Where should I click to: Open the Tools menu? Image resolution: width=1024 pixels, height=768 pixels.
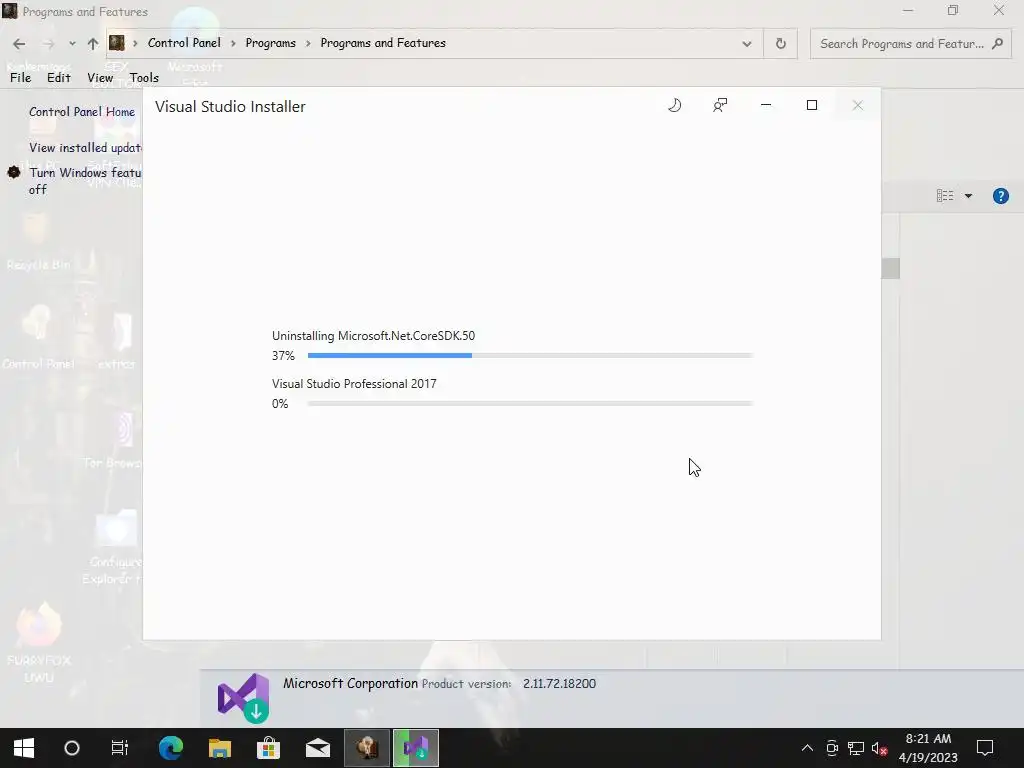pyautogui.click(x=144, y=78)
